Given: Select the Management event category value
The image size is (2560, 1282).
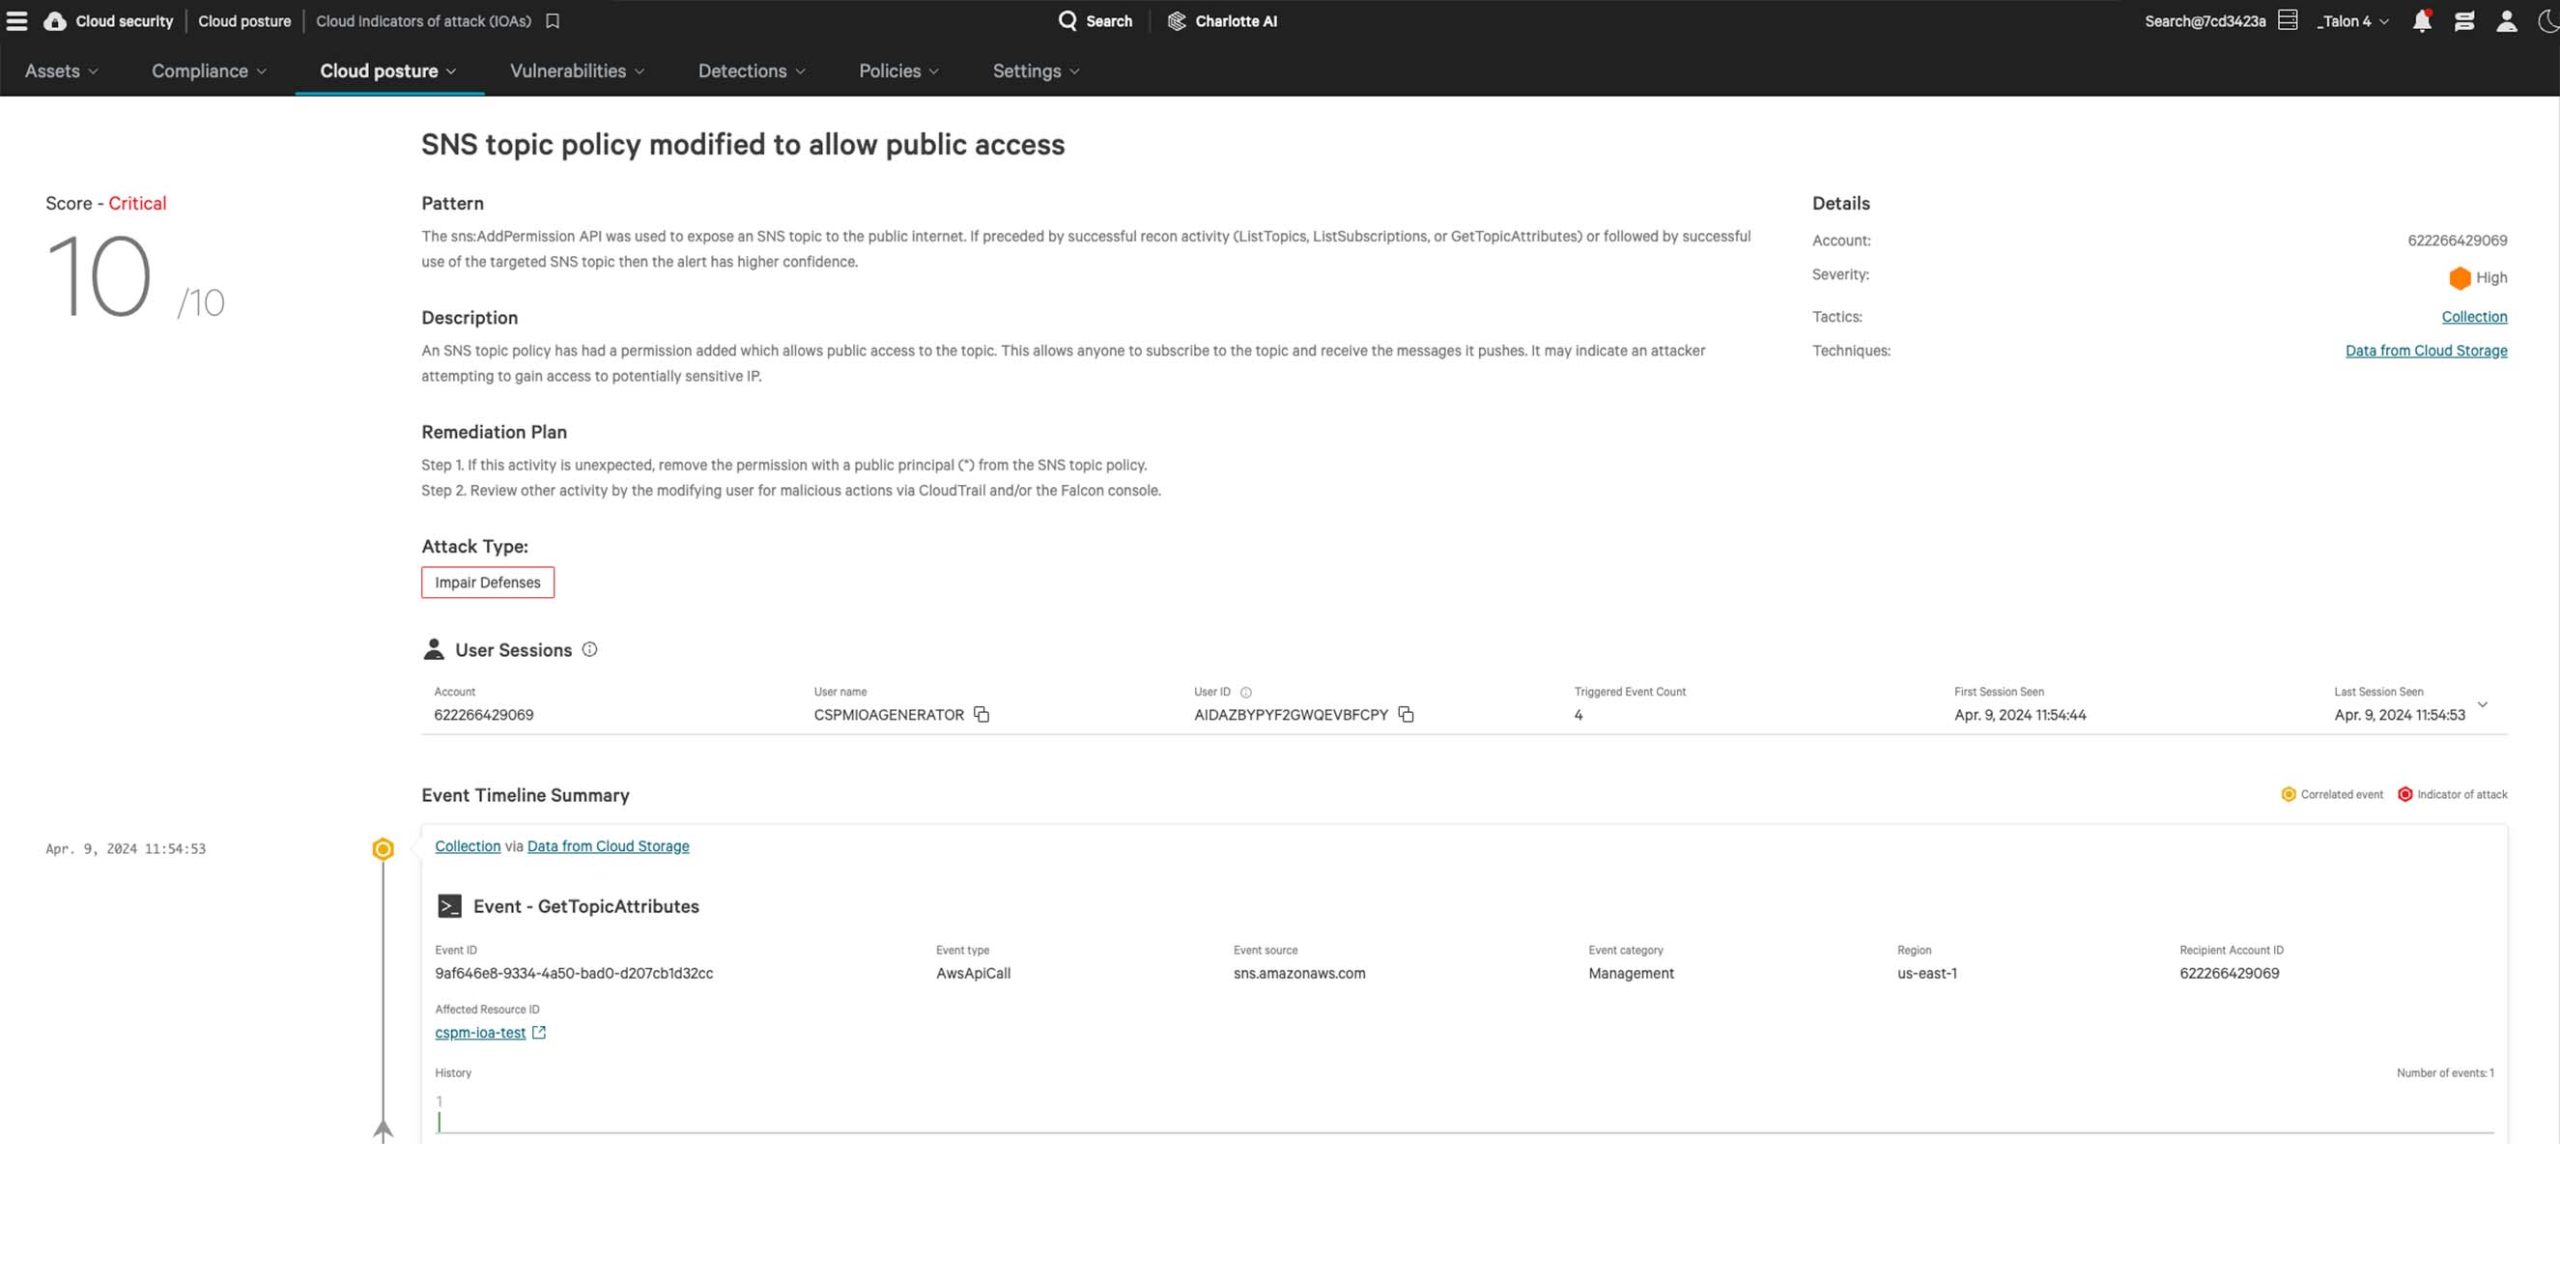Looking at the screenshot, I should 1631,973.
